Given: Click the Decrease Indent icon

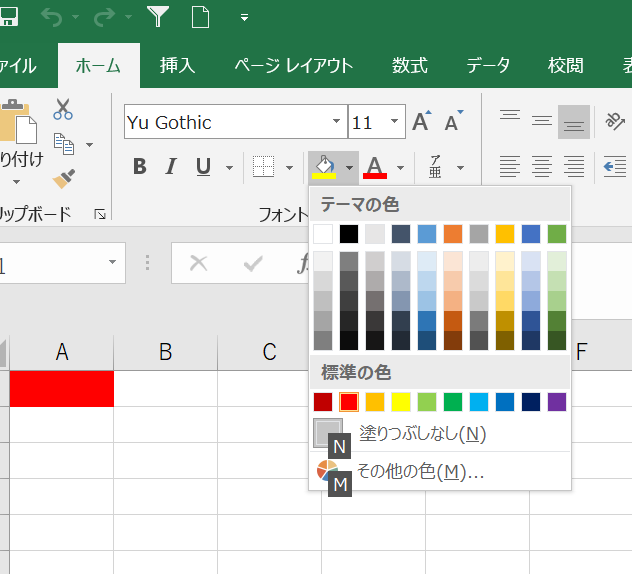Looking at the screenshot, I should click(615, 166).
